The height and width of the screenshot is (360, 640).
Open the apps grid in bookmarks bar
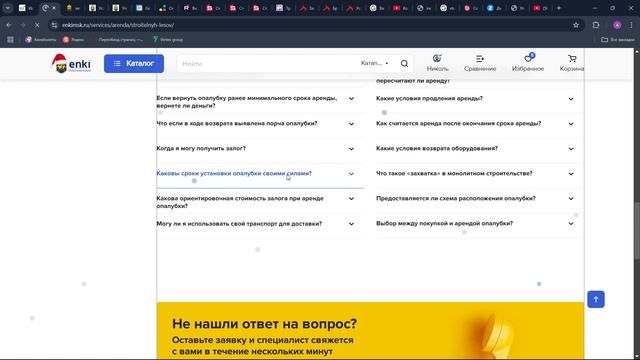pos(10,40)
